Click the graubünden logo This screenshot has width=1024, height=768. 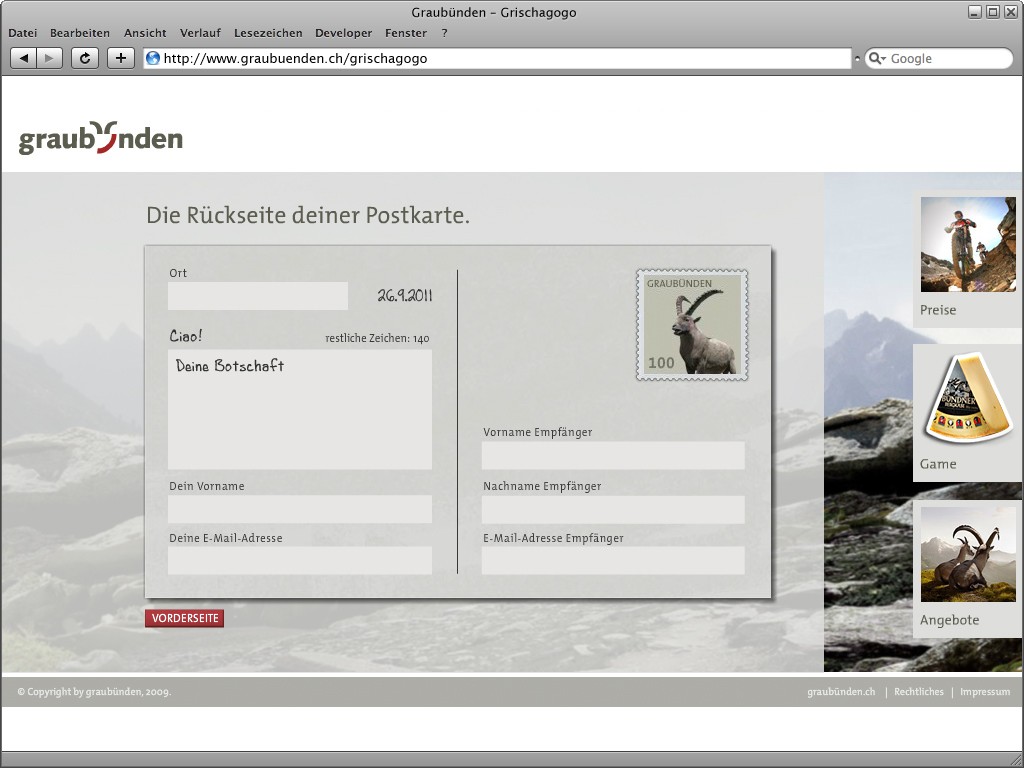(101, 138)
